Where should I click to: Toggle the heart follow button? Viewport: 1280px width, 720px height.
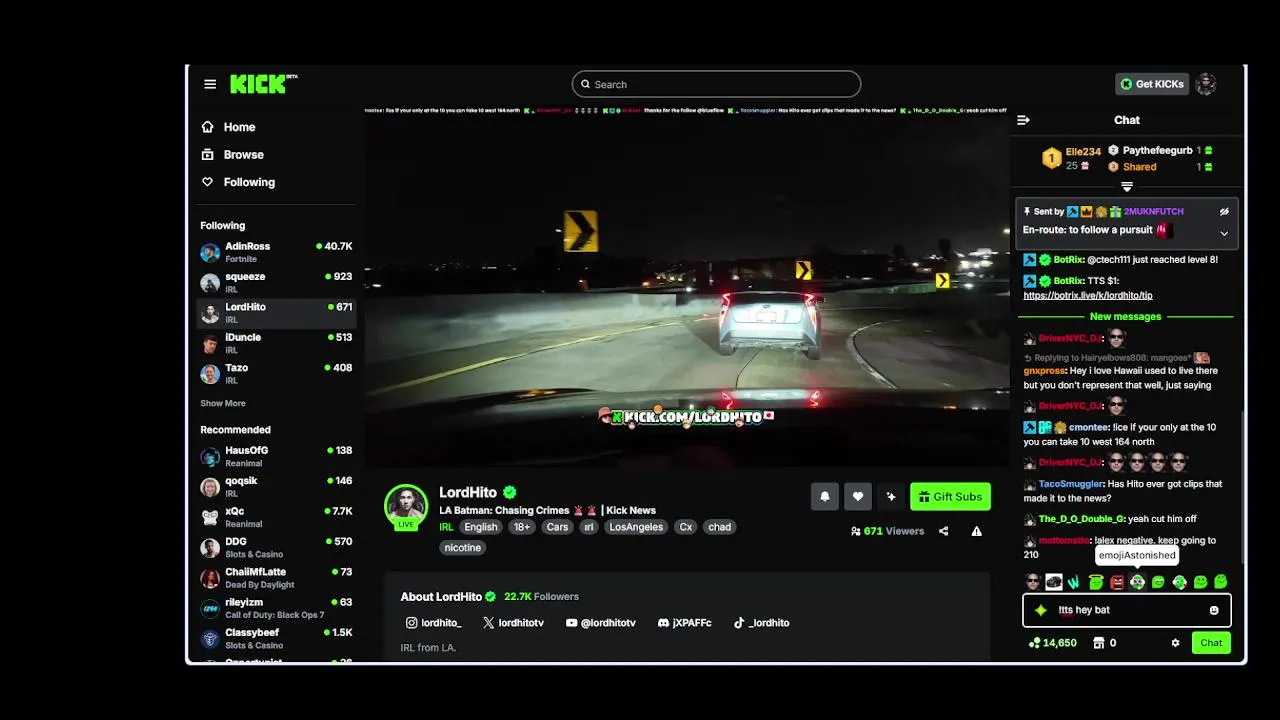(x=858, y=496)
